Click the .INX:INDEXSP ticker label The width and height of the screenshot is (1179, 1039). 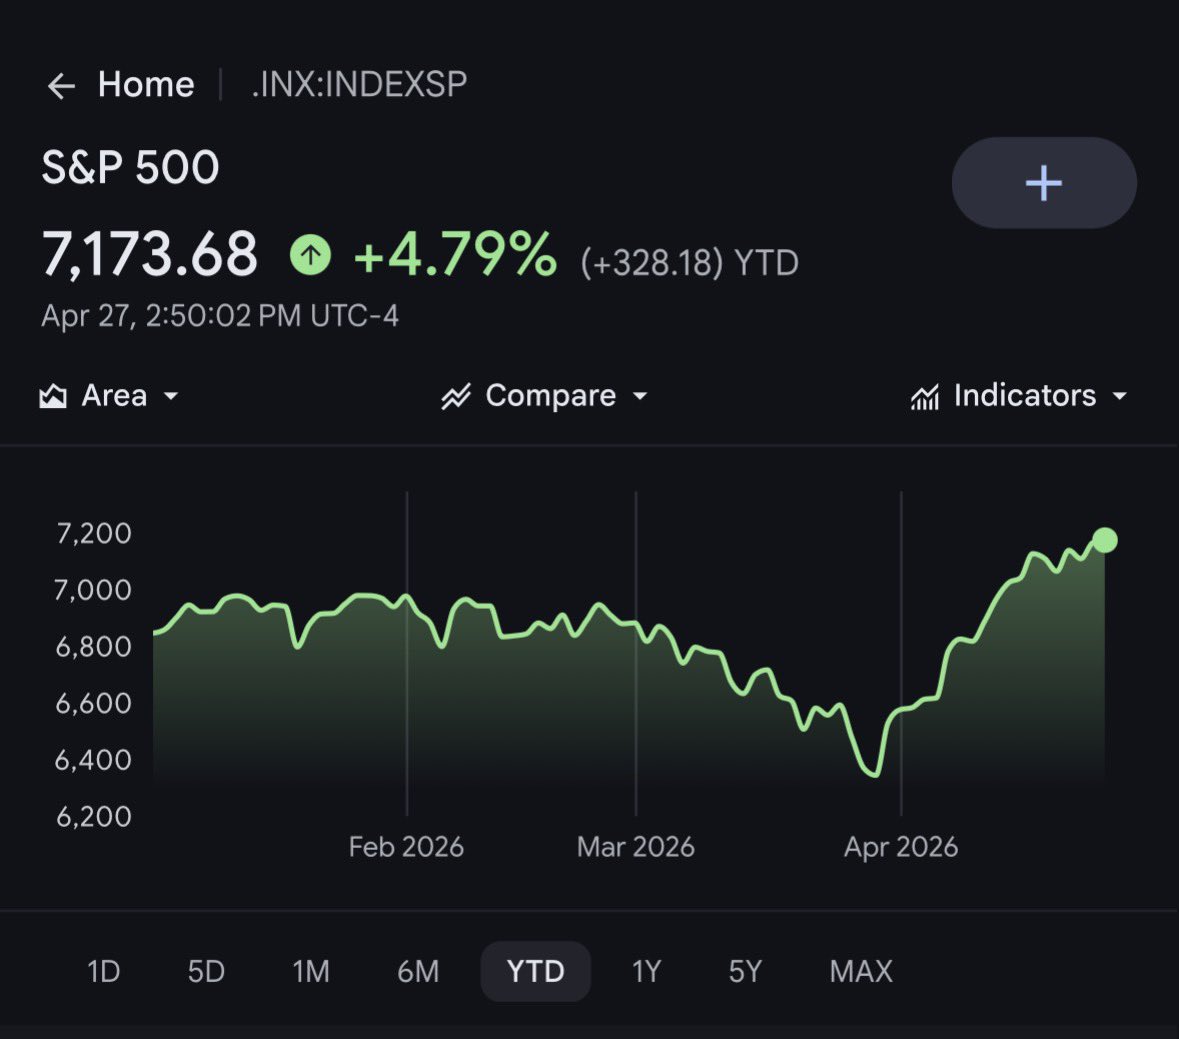(x=359, y=84)
